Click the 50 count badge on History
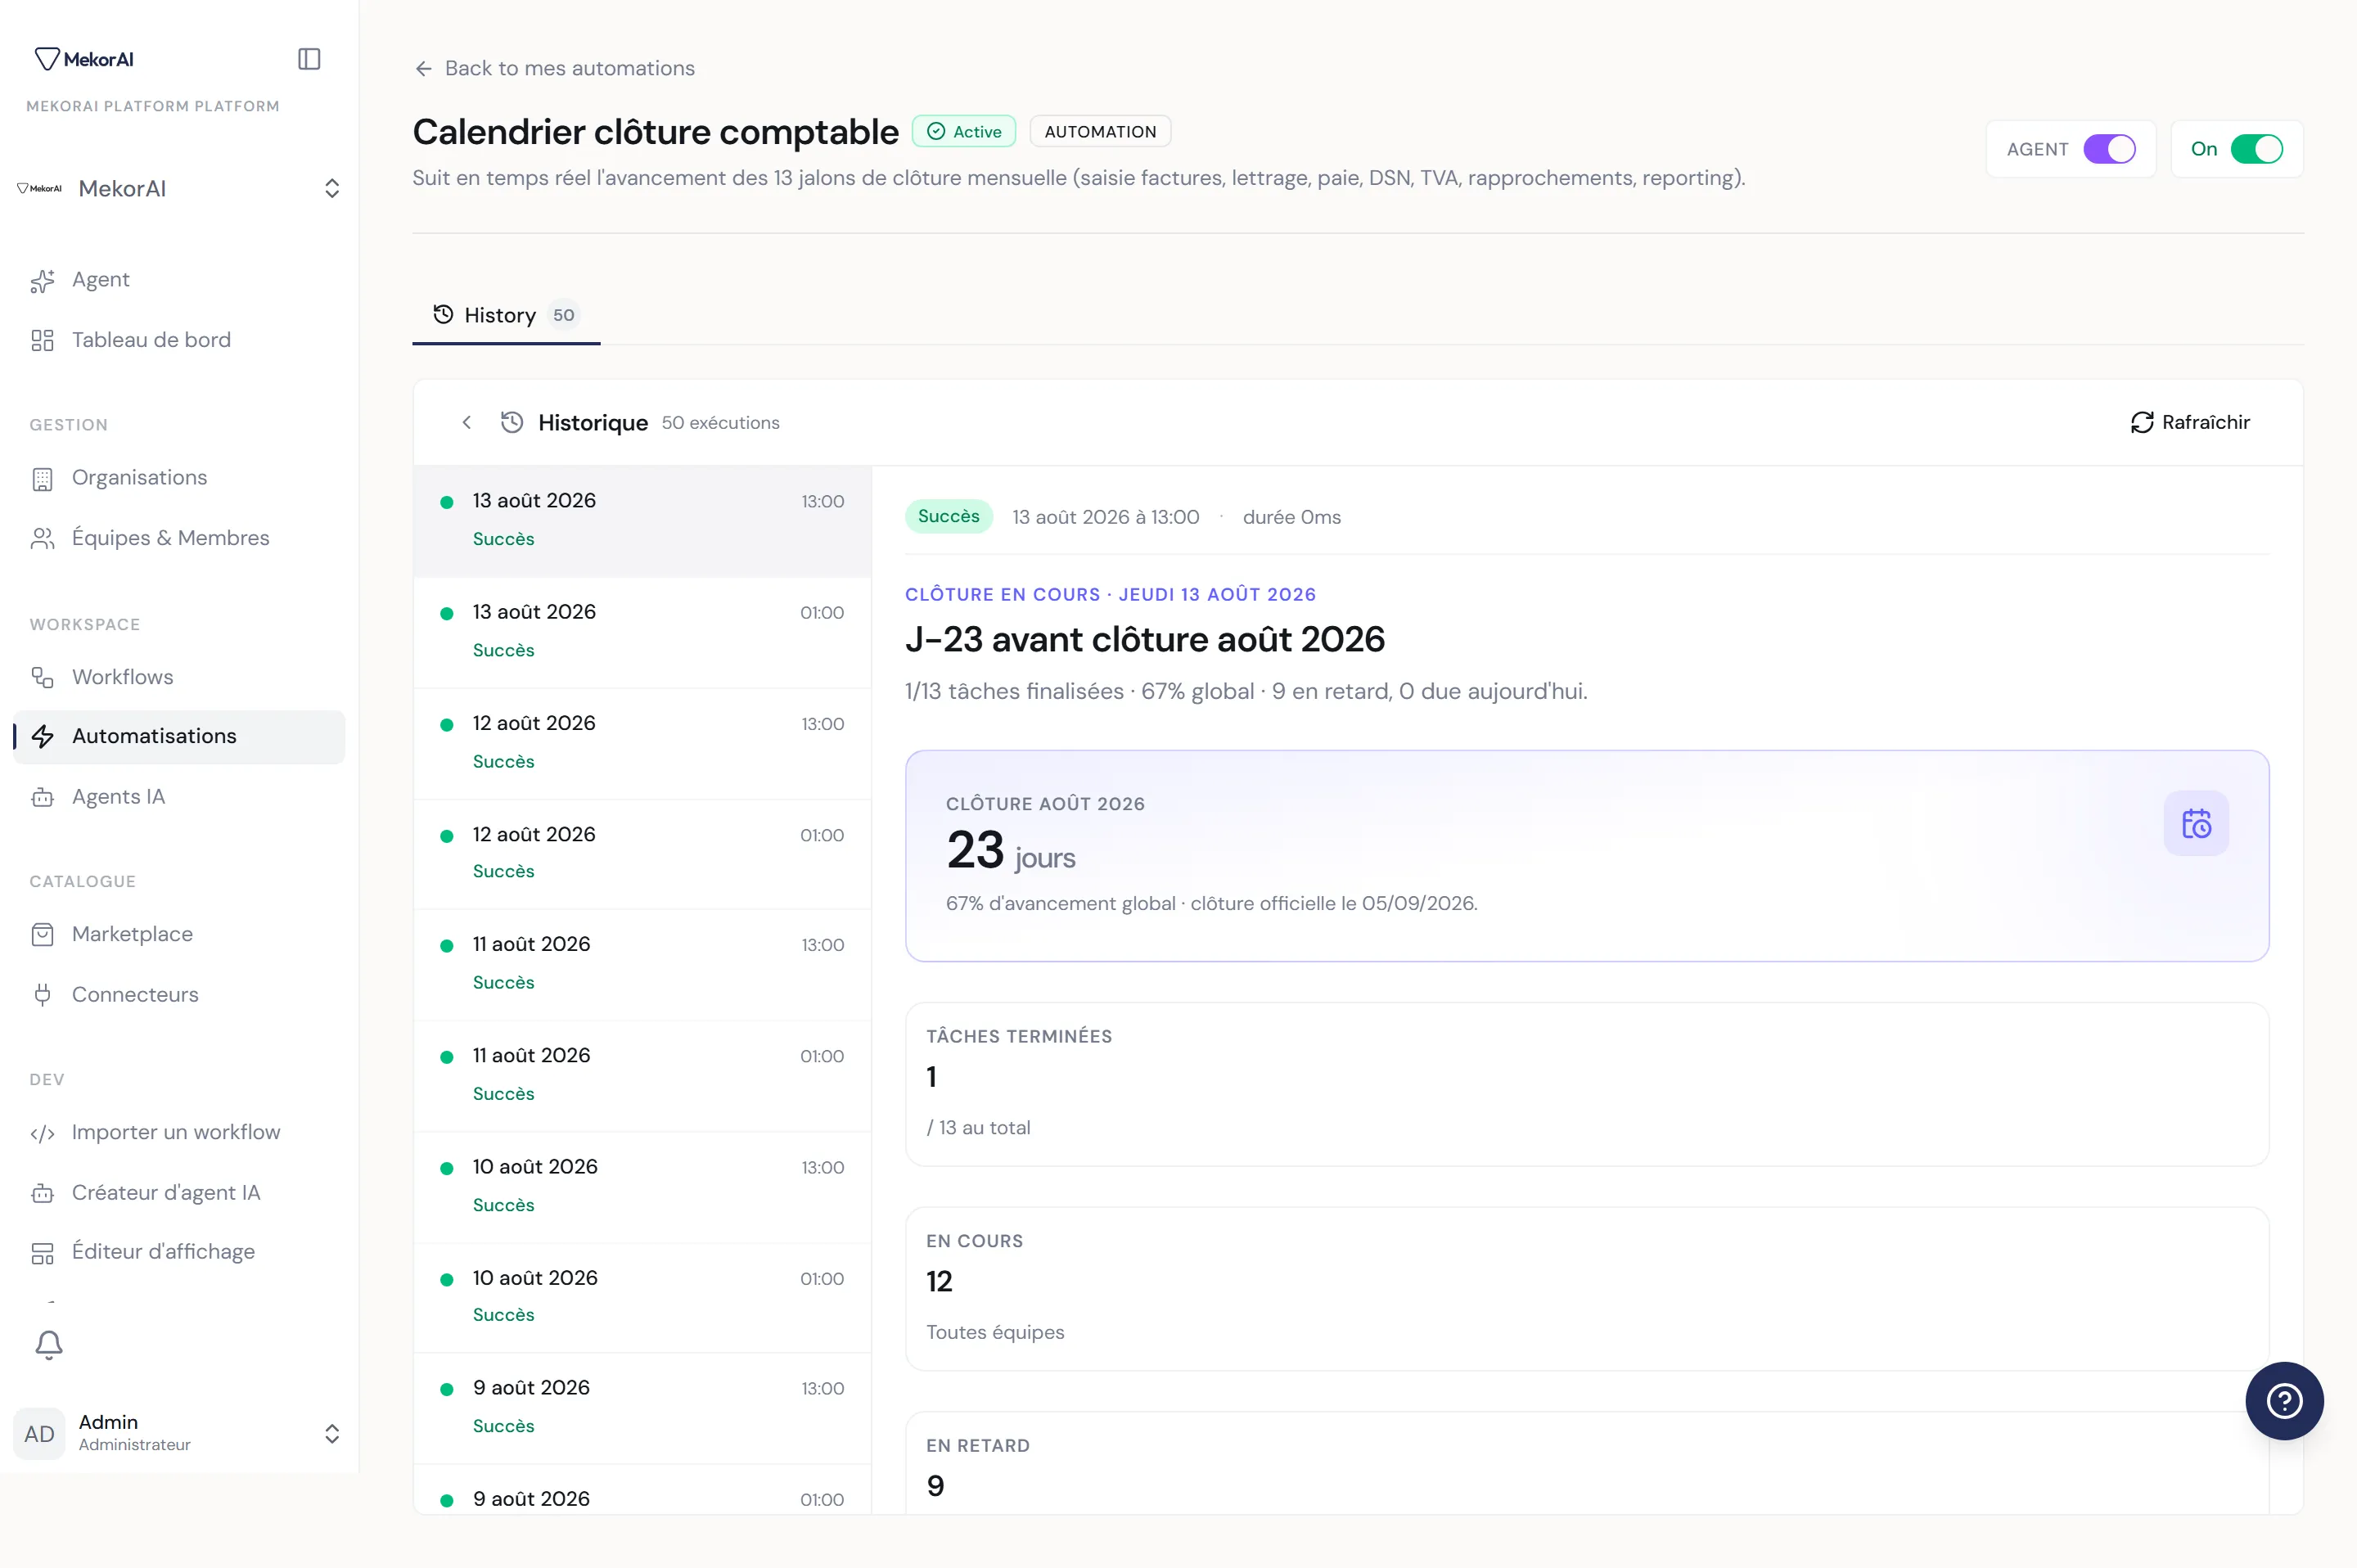 click(x=564, y=315)
